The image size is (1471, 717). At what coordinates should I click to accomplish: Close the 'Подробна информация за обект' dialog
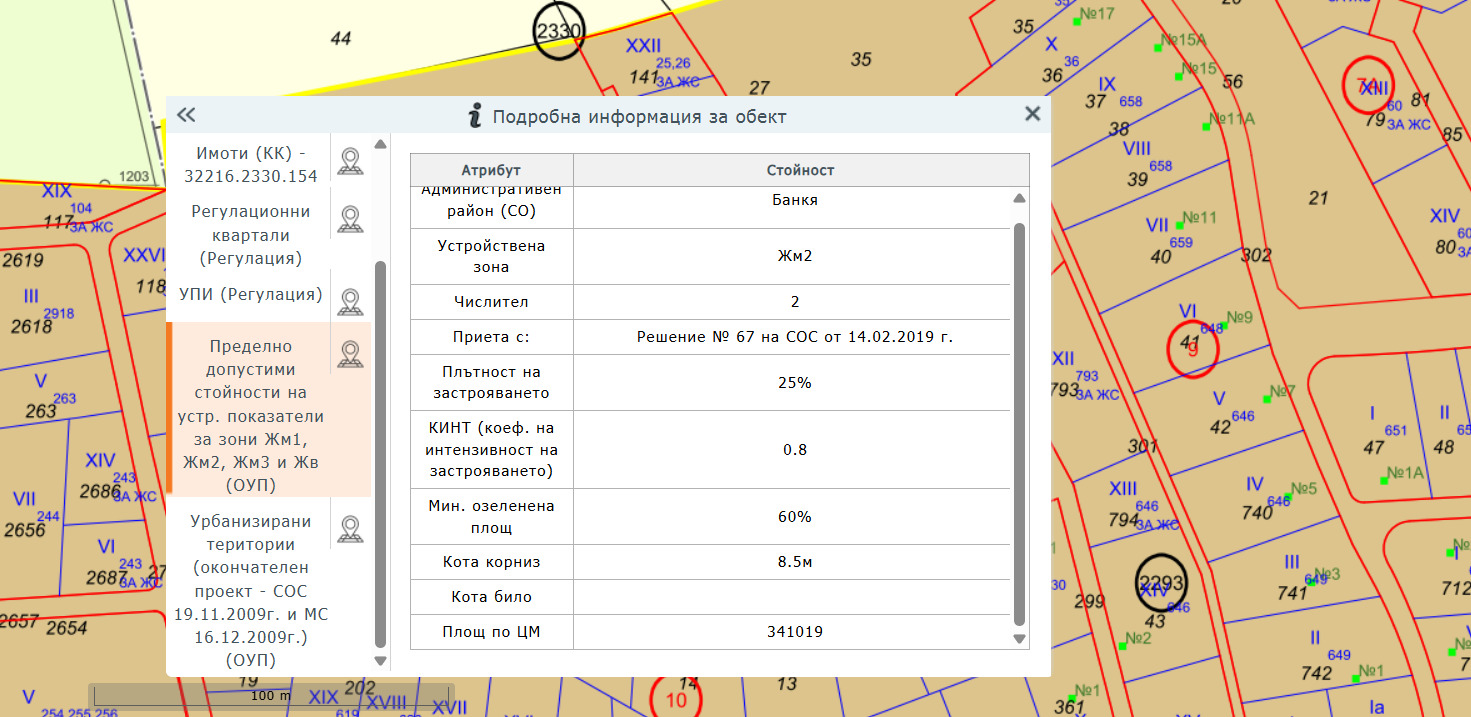(x=1032, y=114)
